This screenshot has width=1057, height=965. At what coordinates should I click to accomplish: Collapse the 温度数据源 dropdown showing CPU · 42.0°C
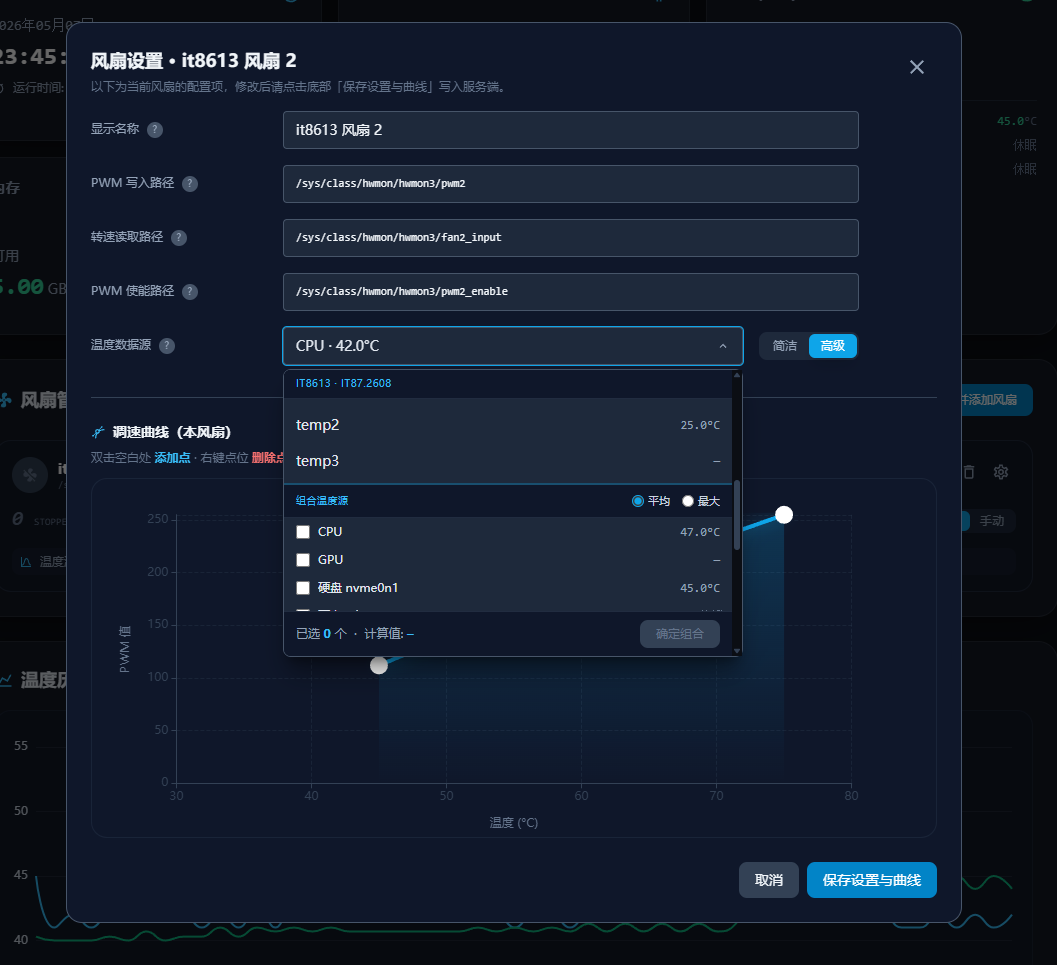512,346
